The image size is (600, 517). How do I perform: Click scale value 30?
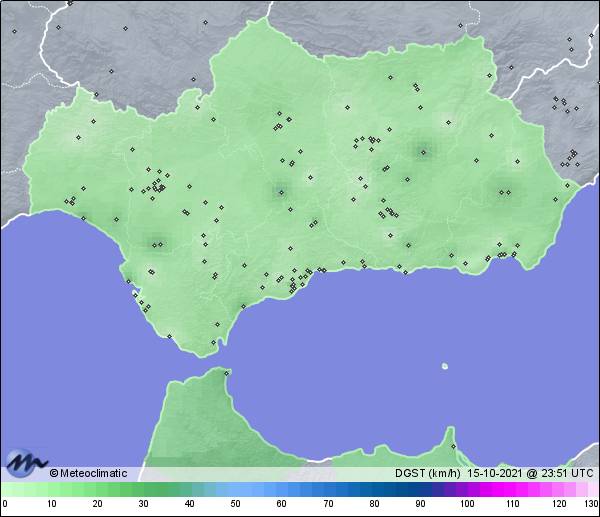coord(143,504)
